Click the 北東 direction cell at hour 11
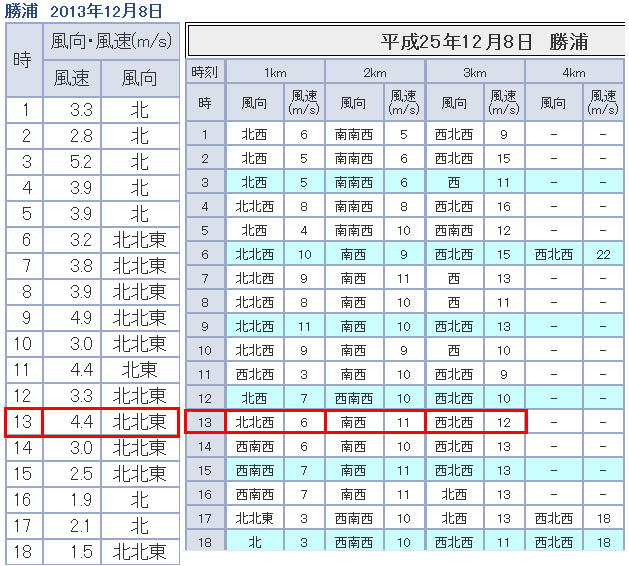This screenshot has height=566, width=629. [139, 370]
